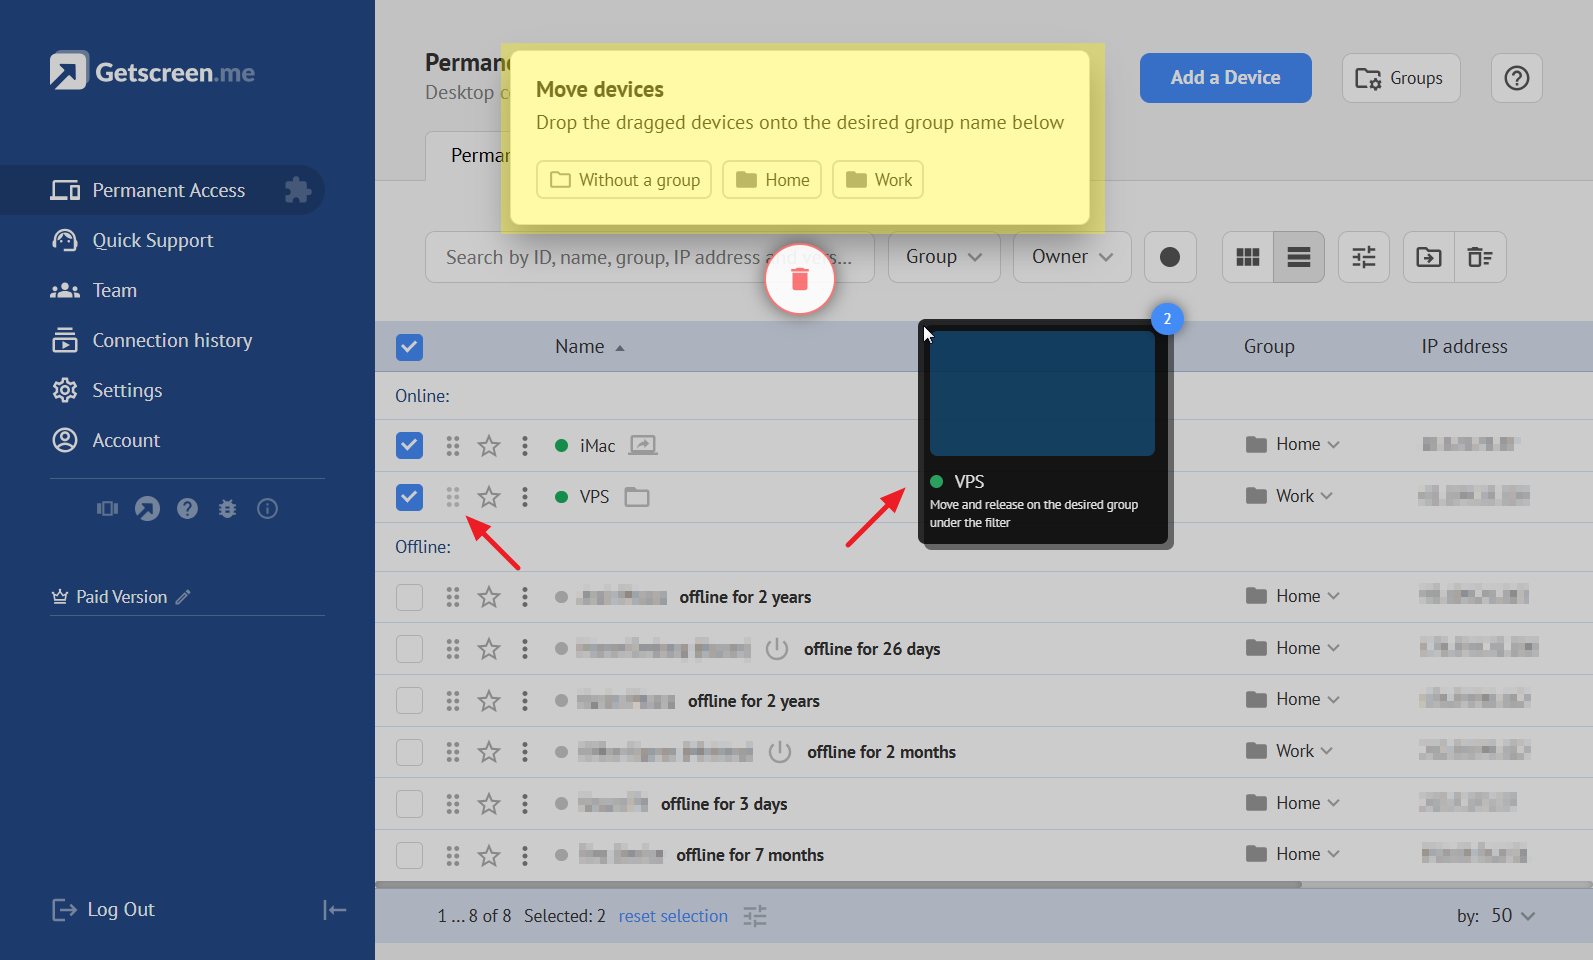Click the move to group folder icon
Screen dimensions: 1593x960
coord(1429,257)
